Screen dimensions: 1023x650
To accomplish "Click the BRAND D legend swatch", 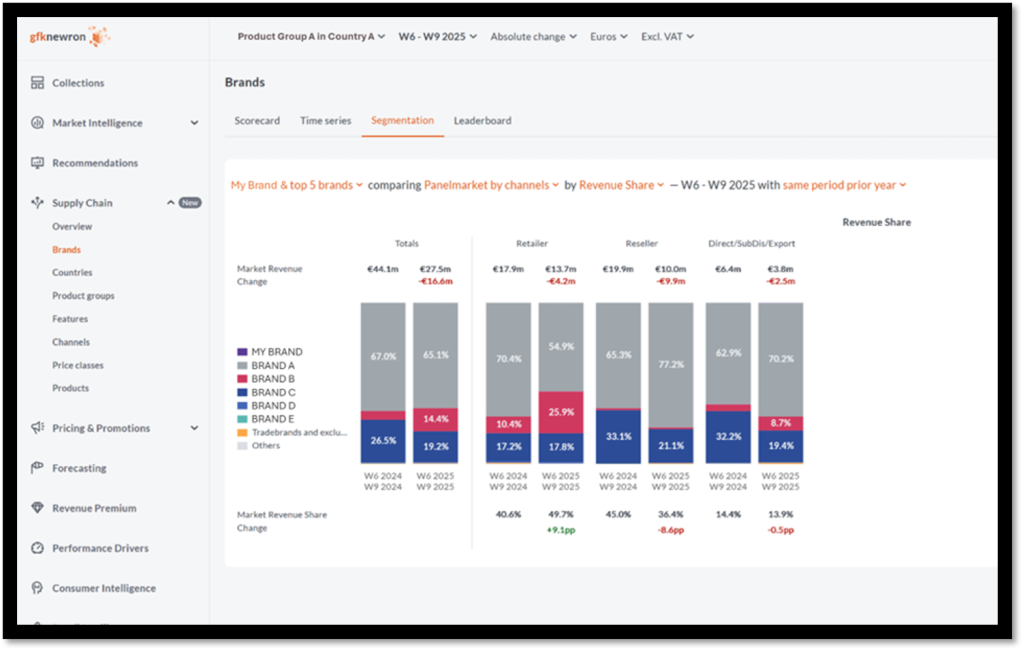I will coord(242,405).
